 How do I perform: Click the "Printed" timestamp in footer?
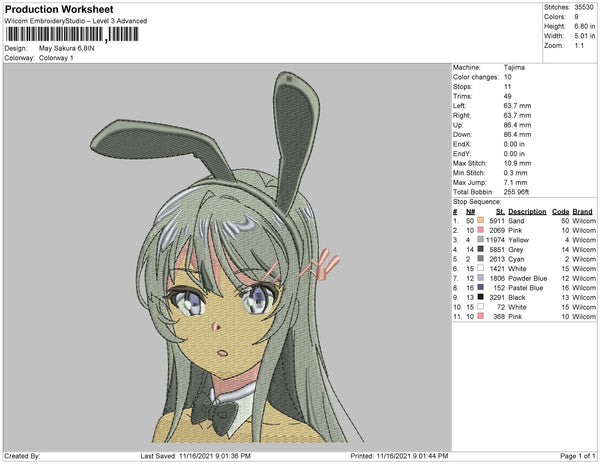(399, 456)
